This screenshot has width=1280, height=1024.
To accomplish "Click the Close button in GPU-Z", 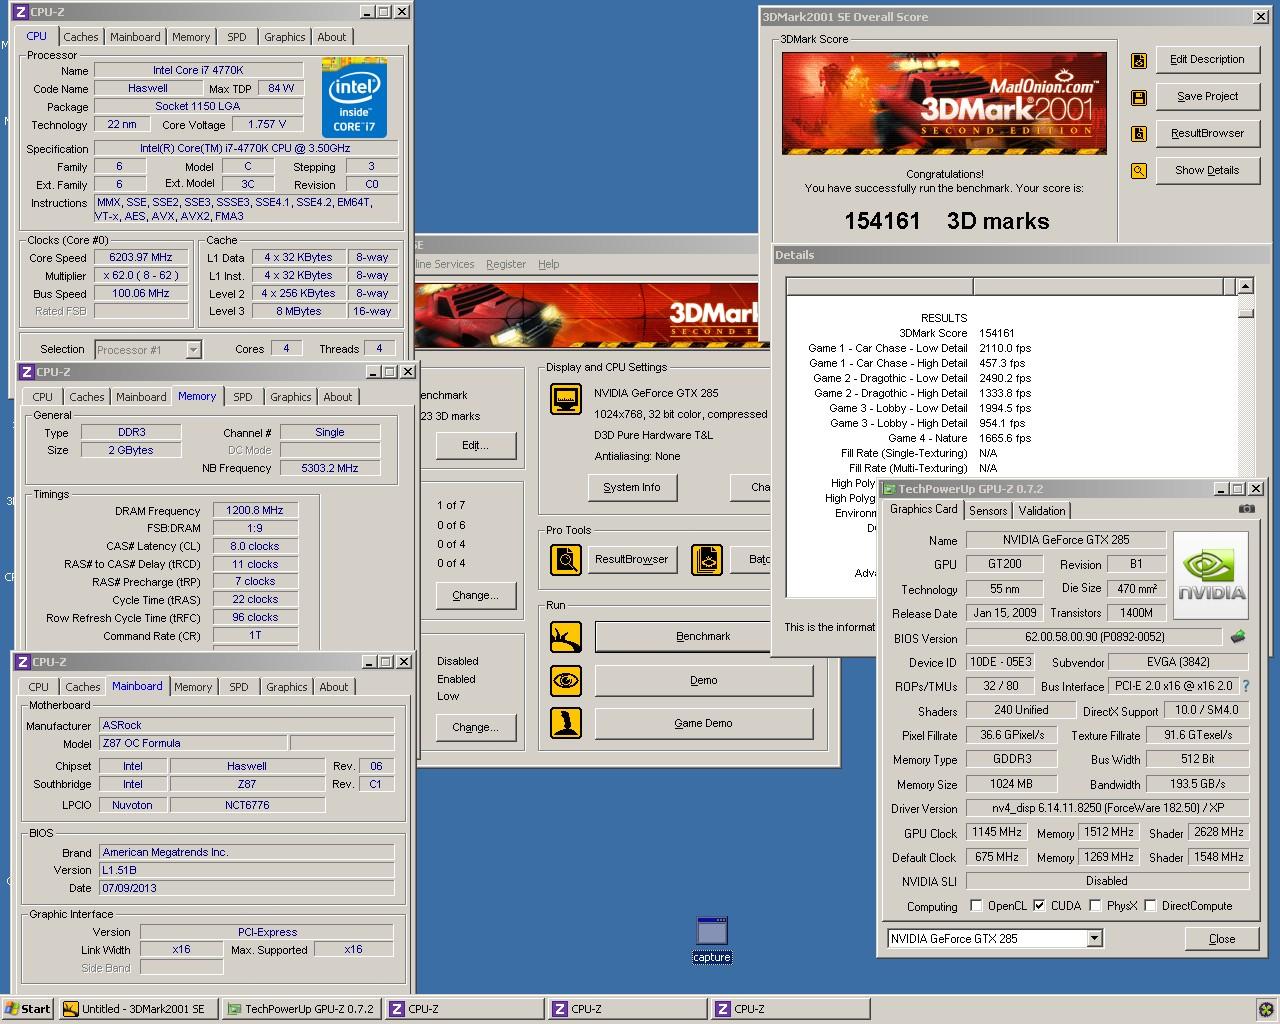I will tap(1222, 939).
